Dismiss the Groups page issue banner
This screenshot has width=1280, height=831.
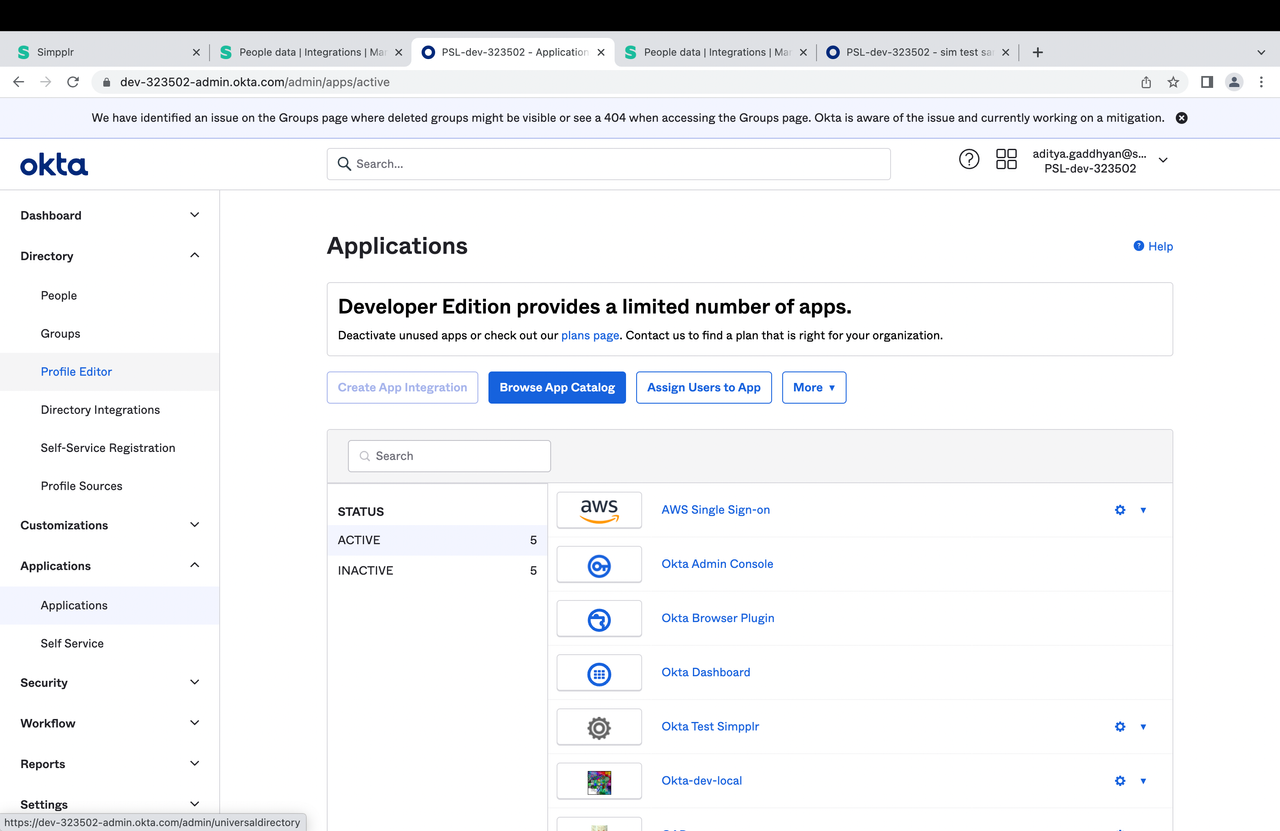[x=1181, y=118]
